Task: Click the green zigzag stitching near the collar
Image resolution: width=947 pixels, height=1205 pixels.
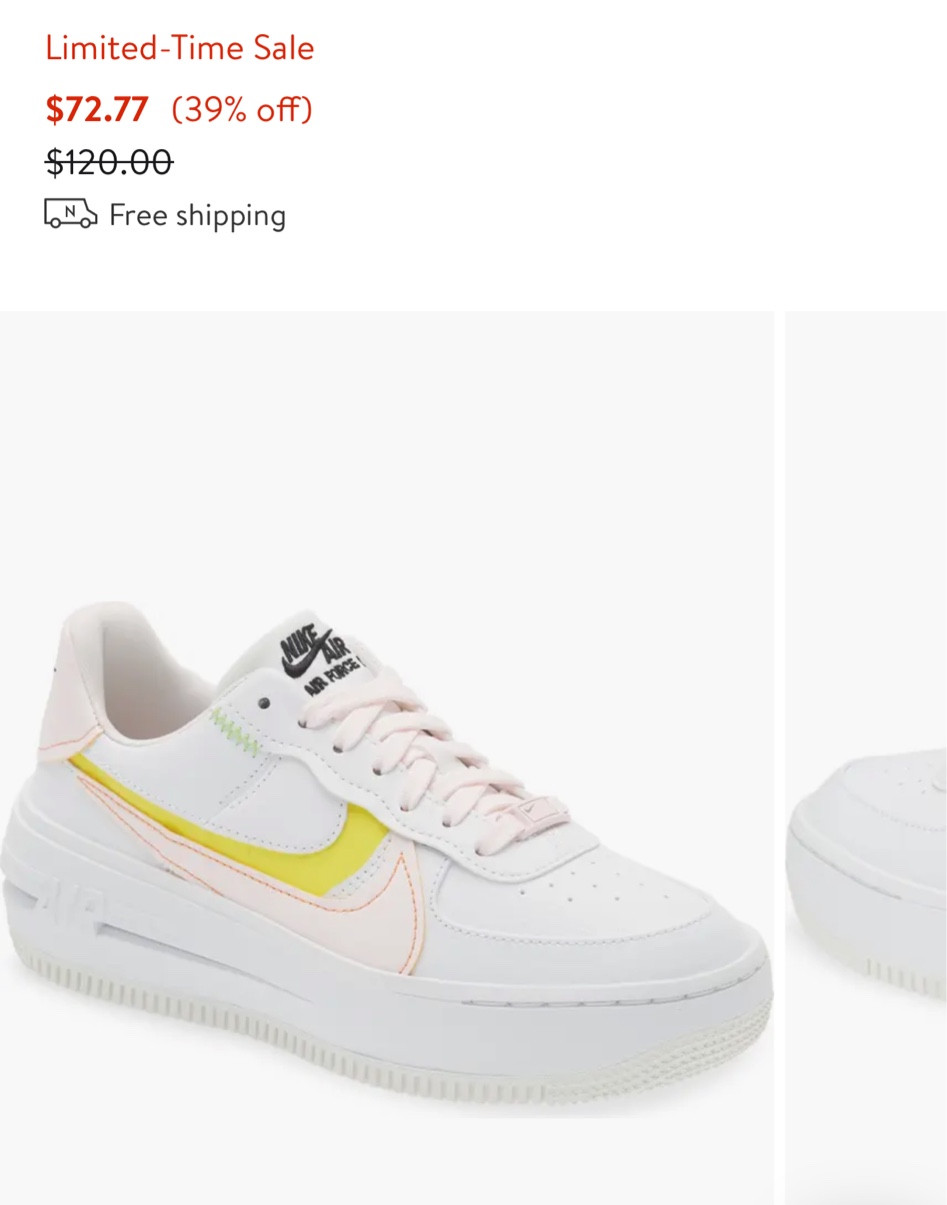Action: click(x=235, y=732)
